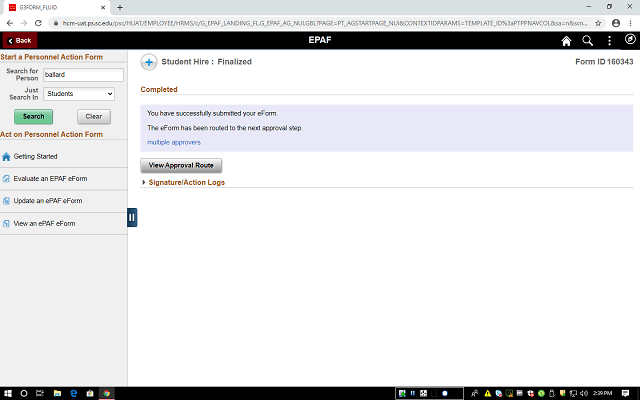Click the Back button in header
Screen dimensions: 640x400
pyautogui.click(x=20, y=40)
